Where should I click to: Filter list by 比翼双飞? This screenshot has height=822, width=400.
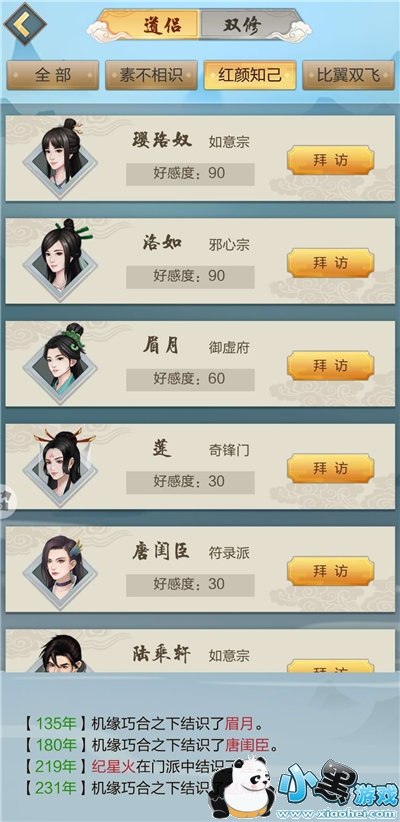tap(348, 75)
